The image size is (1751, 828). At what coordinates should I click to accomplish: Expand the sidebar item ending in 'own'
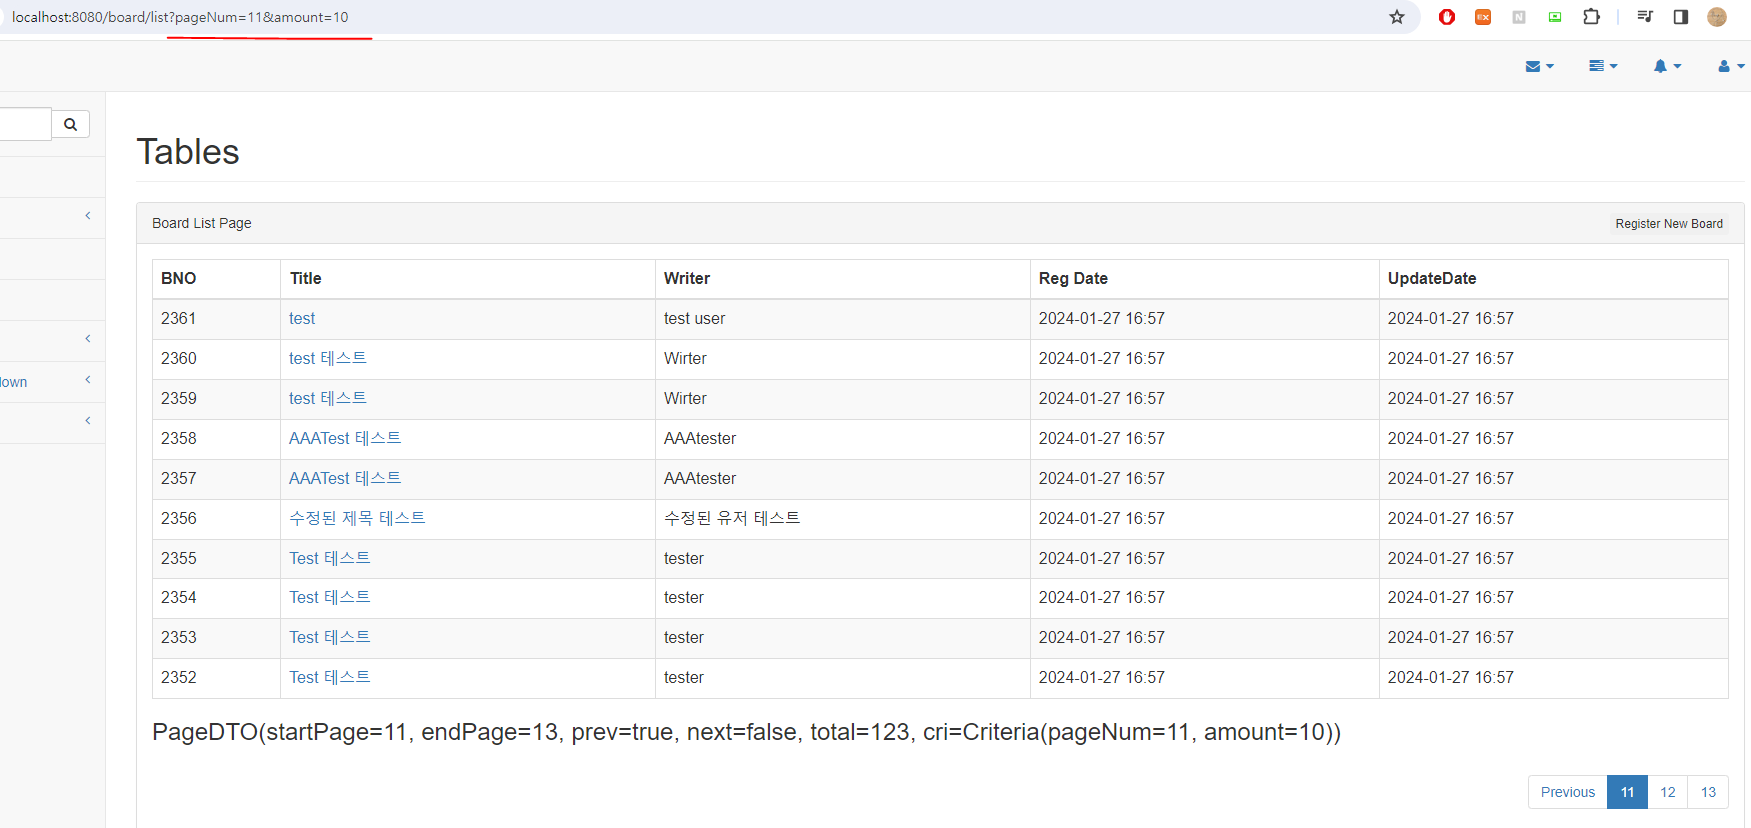(50, 381)
